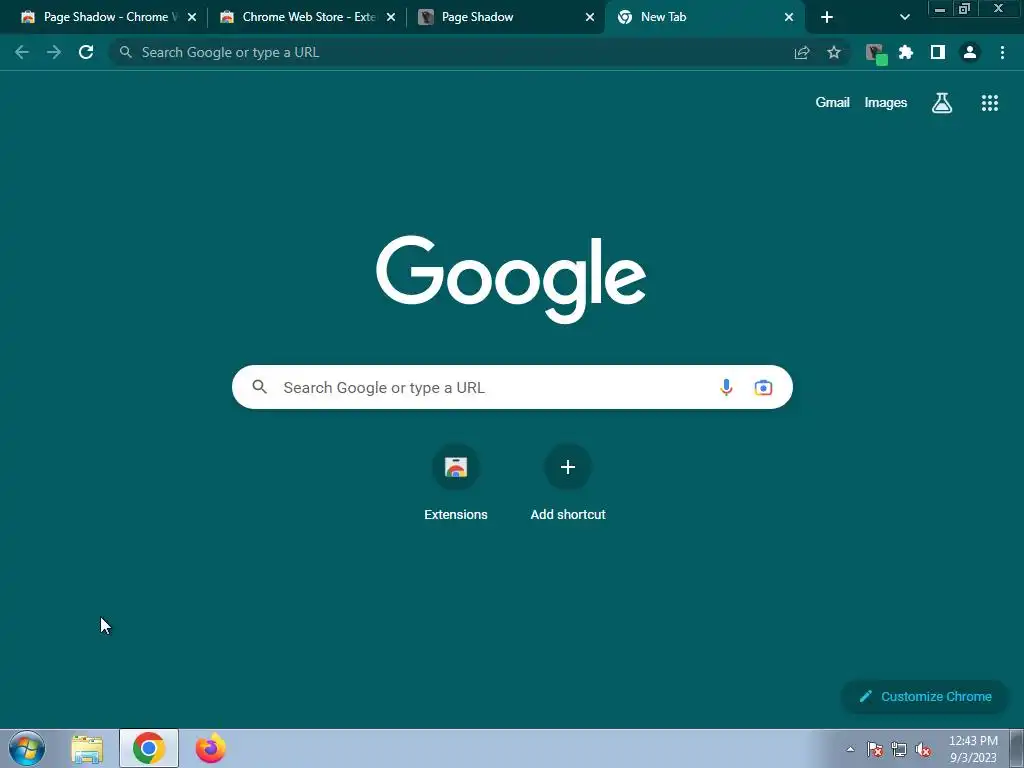The height and width of the screenshot is (768, 1024).
Task: Expand the tab search chevron
Action: click(904, 17)
